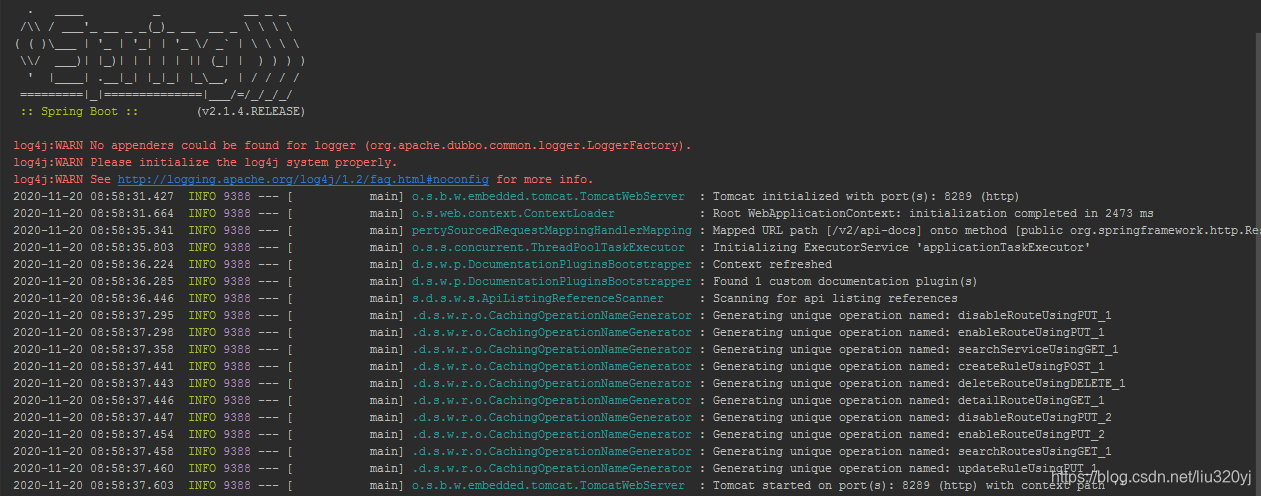Click logger name 'o.s.web.context.ContextLoader'
Image resolution: width=1261 pixels, height=496 pixels.
513,213
